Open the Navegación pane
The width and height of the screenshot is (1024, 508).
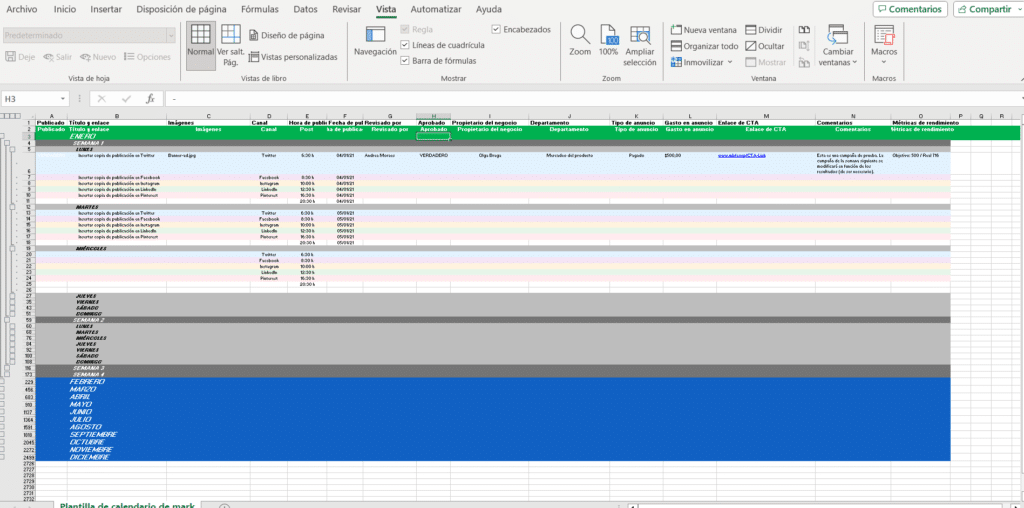(x=375, y=41)
